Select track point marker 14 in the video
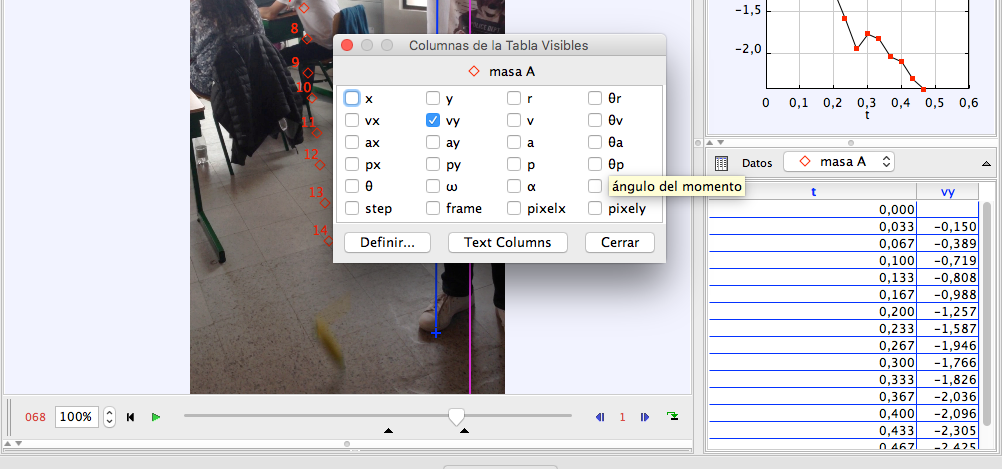1002x469 pixels. (x=328, y=241)
